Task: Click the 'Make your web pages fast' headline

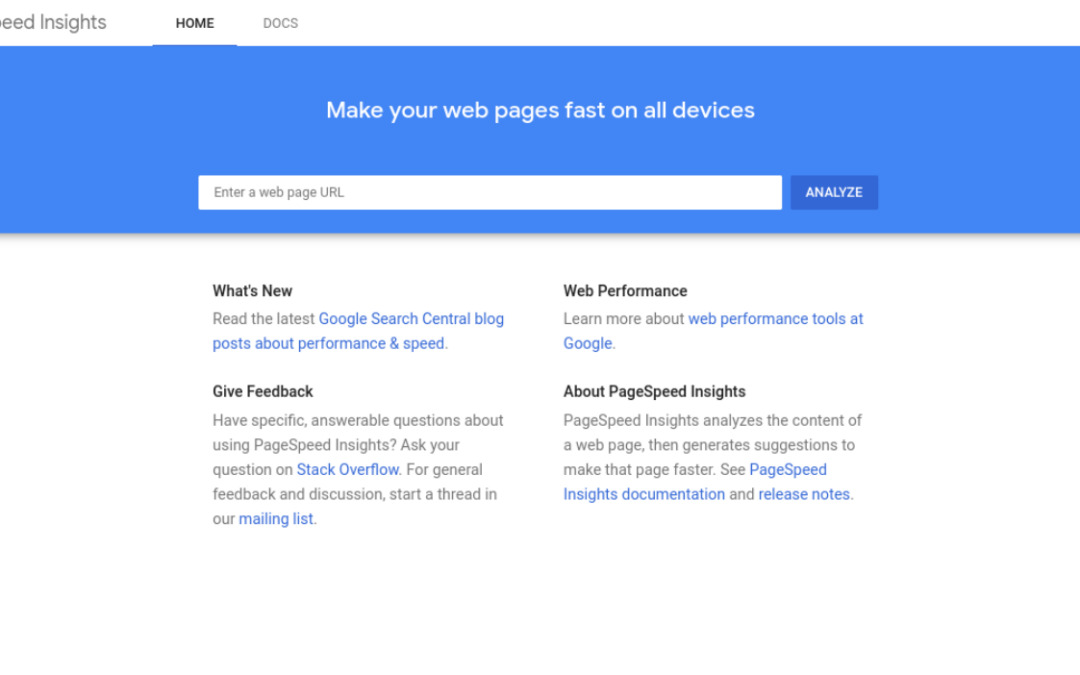Action: (540, 110)
